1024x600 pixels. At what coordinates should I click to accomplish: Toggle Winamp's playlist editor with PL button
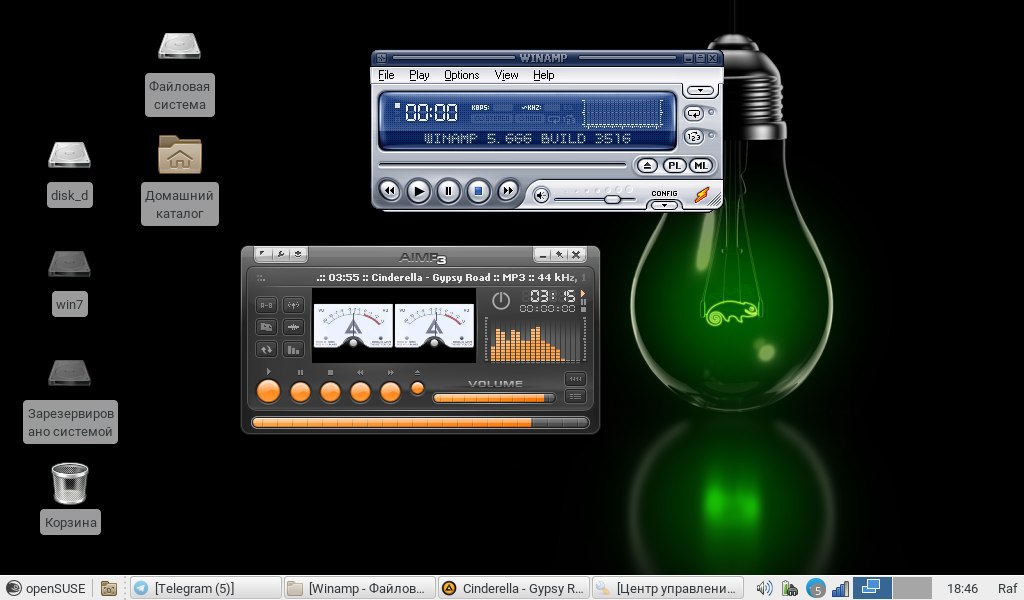tap(674, 166)
